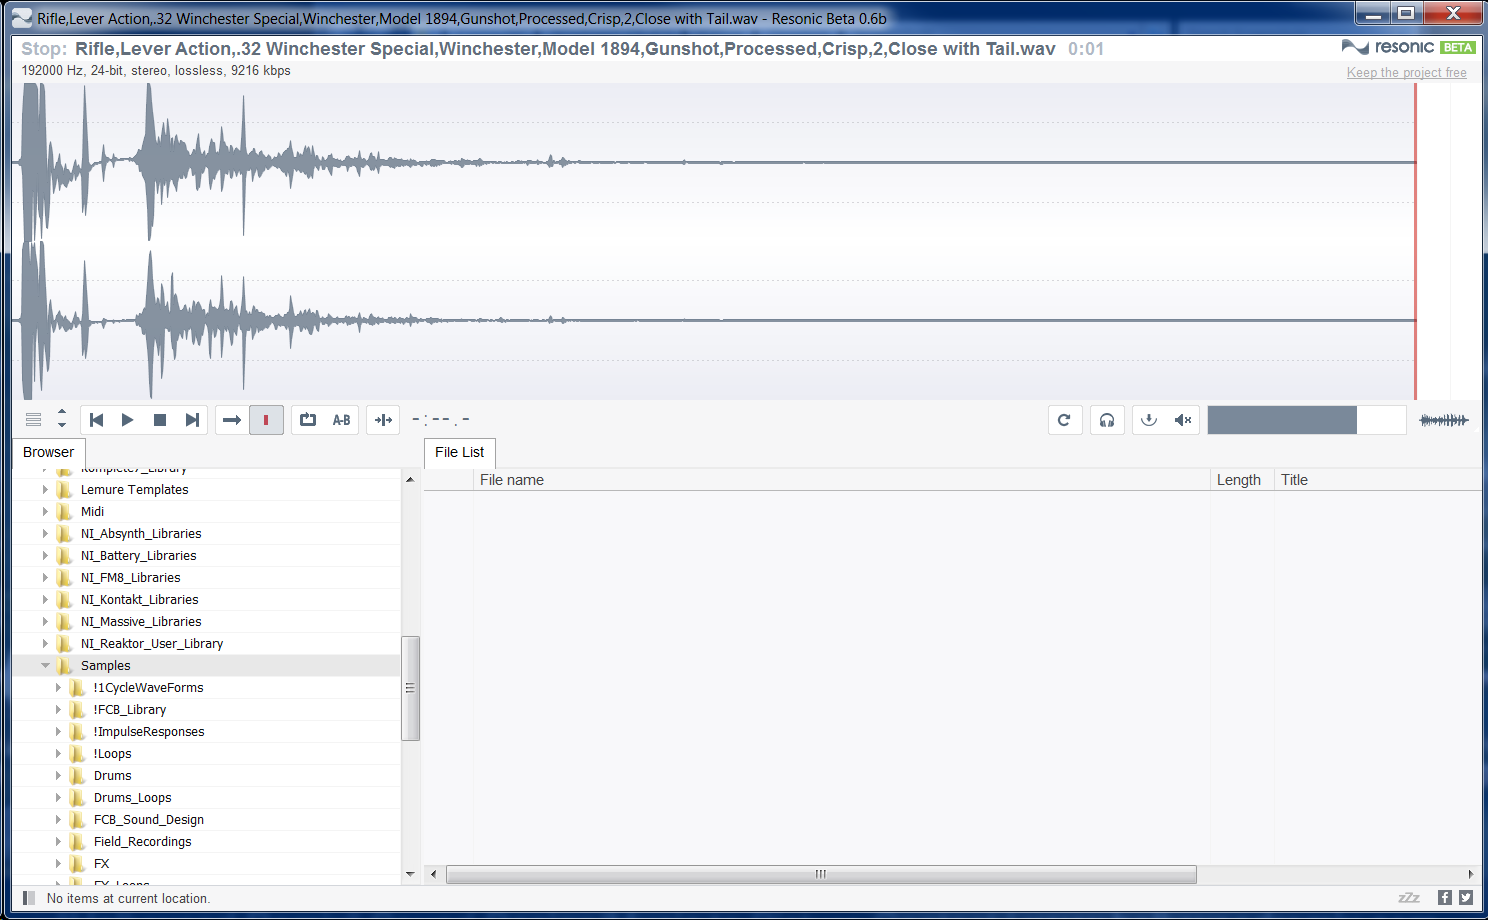Expand the Drums_Loops folder
This screenshot has height=920, width=1488.
[58, 798]
